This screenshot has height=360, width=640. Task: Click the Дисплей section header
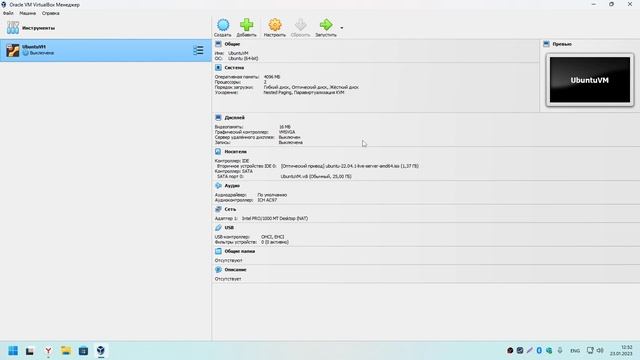[235, 117]
